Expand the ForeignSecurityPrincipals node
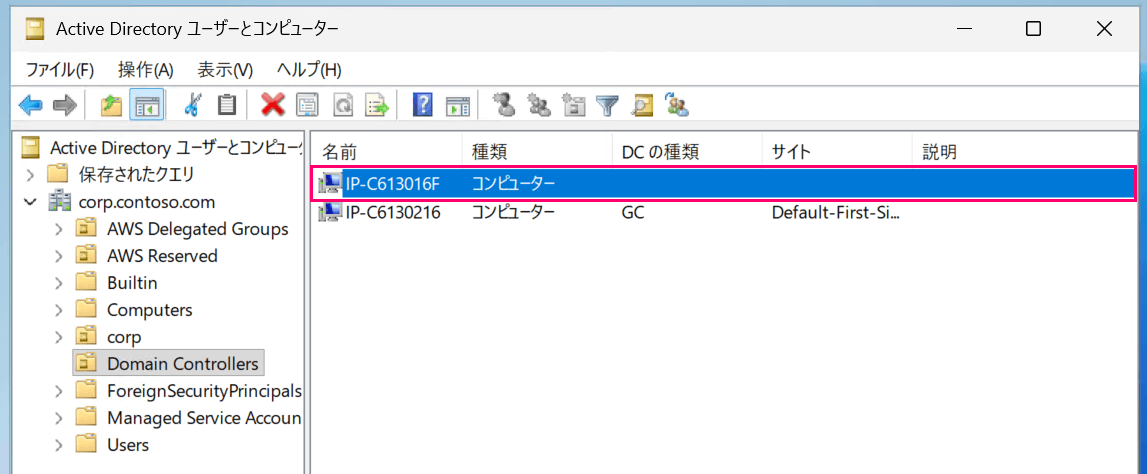The width and height of the screenshot is (1147, 474). (x=59, y=391)
